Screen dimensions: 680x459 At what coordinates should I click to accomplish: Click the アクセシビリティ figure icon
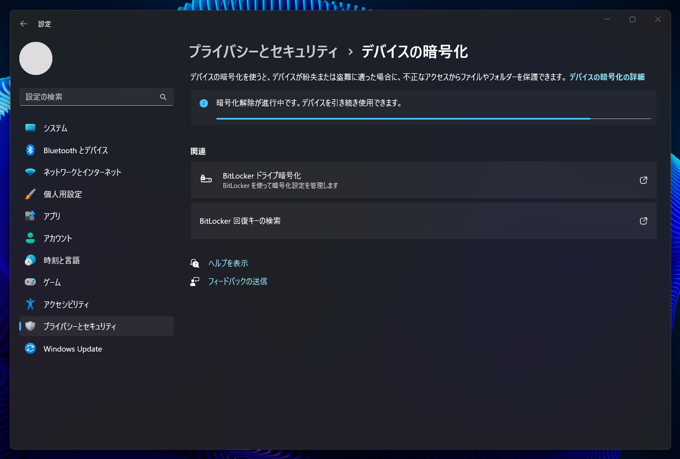[x=30, y=304]
